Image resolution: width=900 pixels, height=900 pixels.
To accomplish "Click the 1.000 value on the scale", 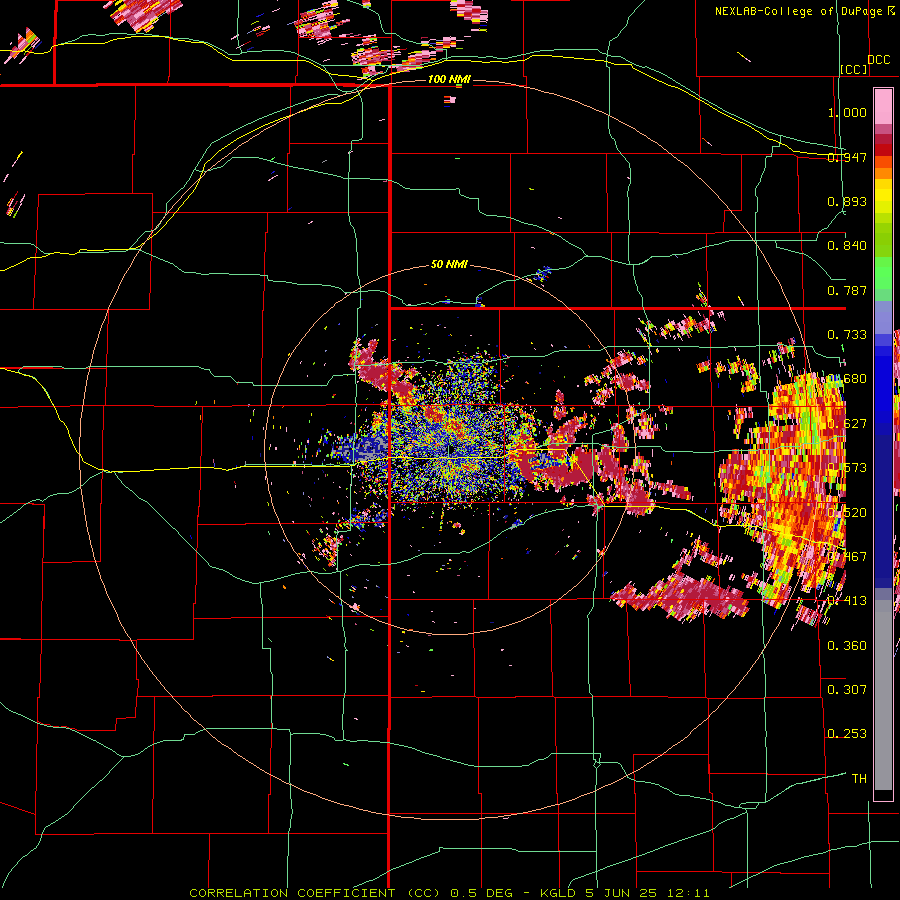I will pyautogui.click(x=847, y=112).
